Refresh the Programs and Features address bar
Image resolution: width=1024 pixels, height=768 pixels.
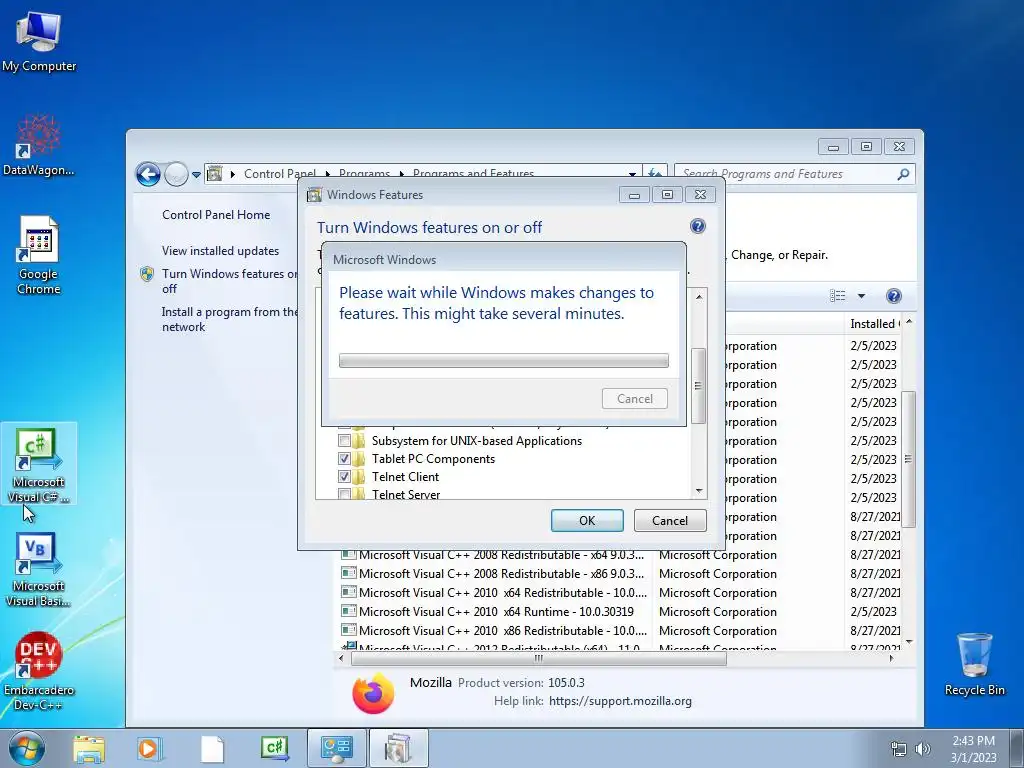[655, 174]
